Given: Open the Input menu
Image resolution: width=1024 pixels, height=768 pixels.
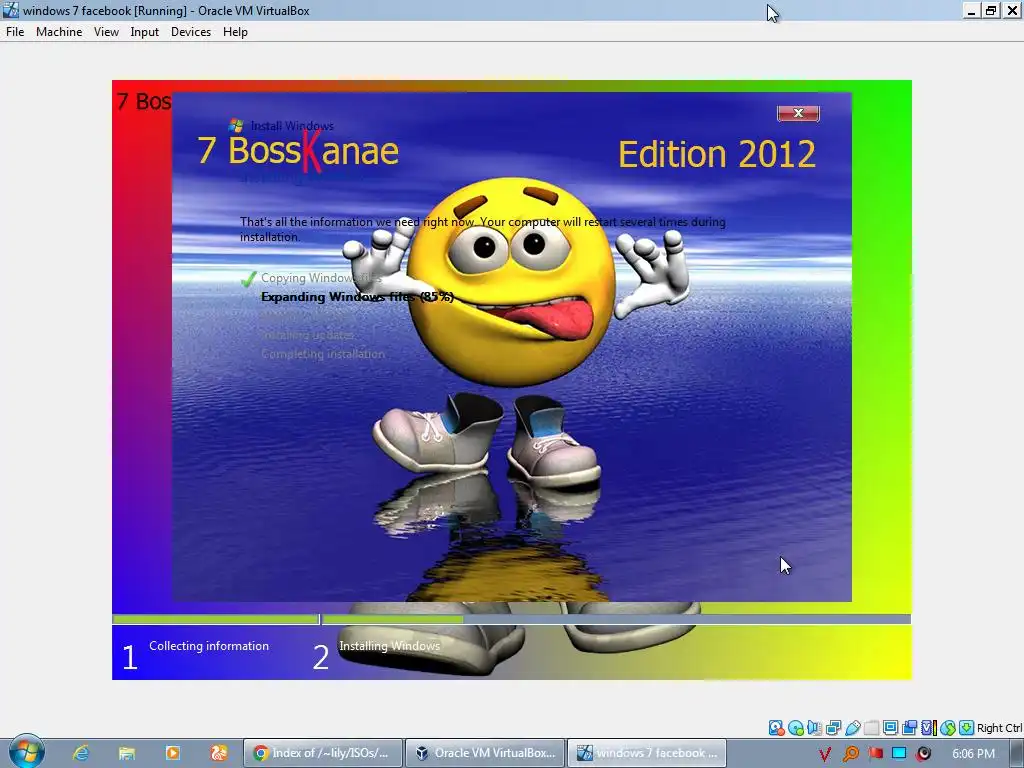Looking at the screenshot, I should (144, 32).
